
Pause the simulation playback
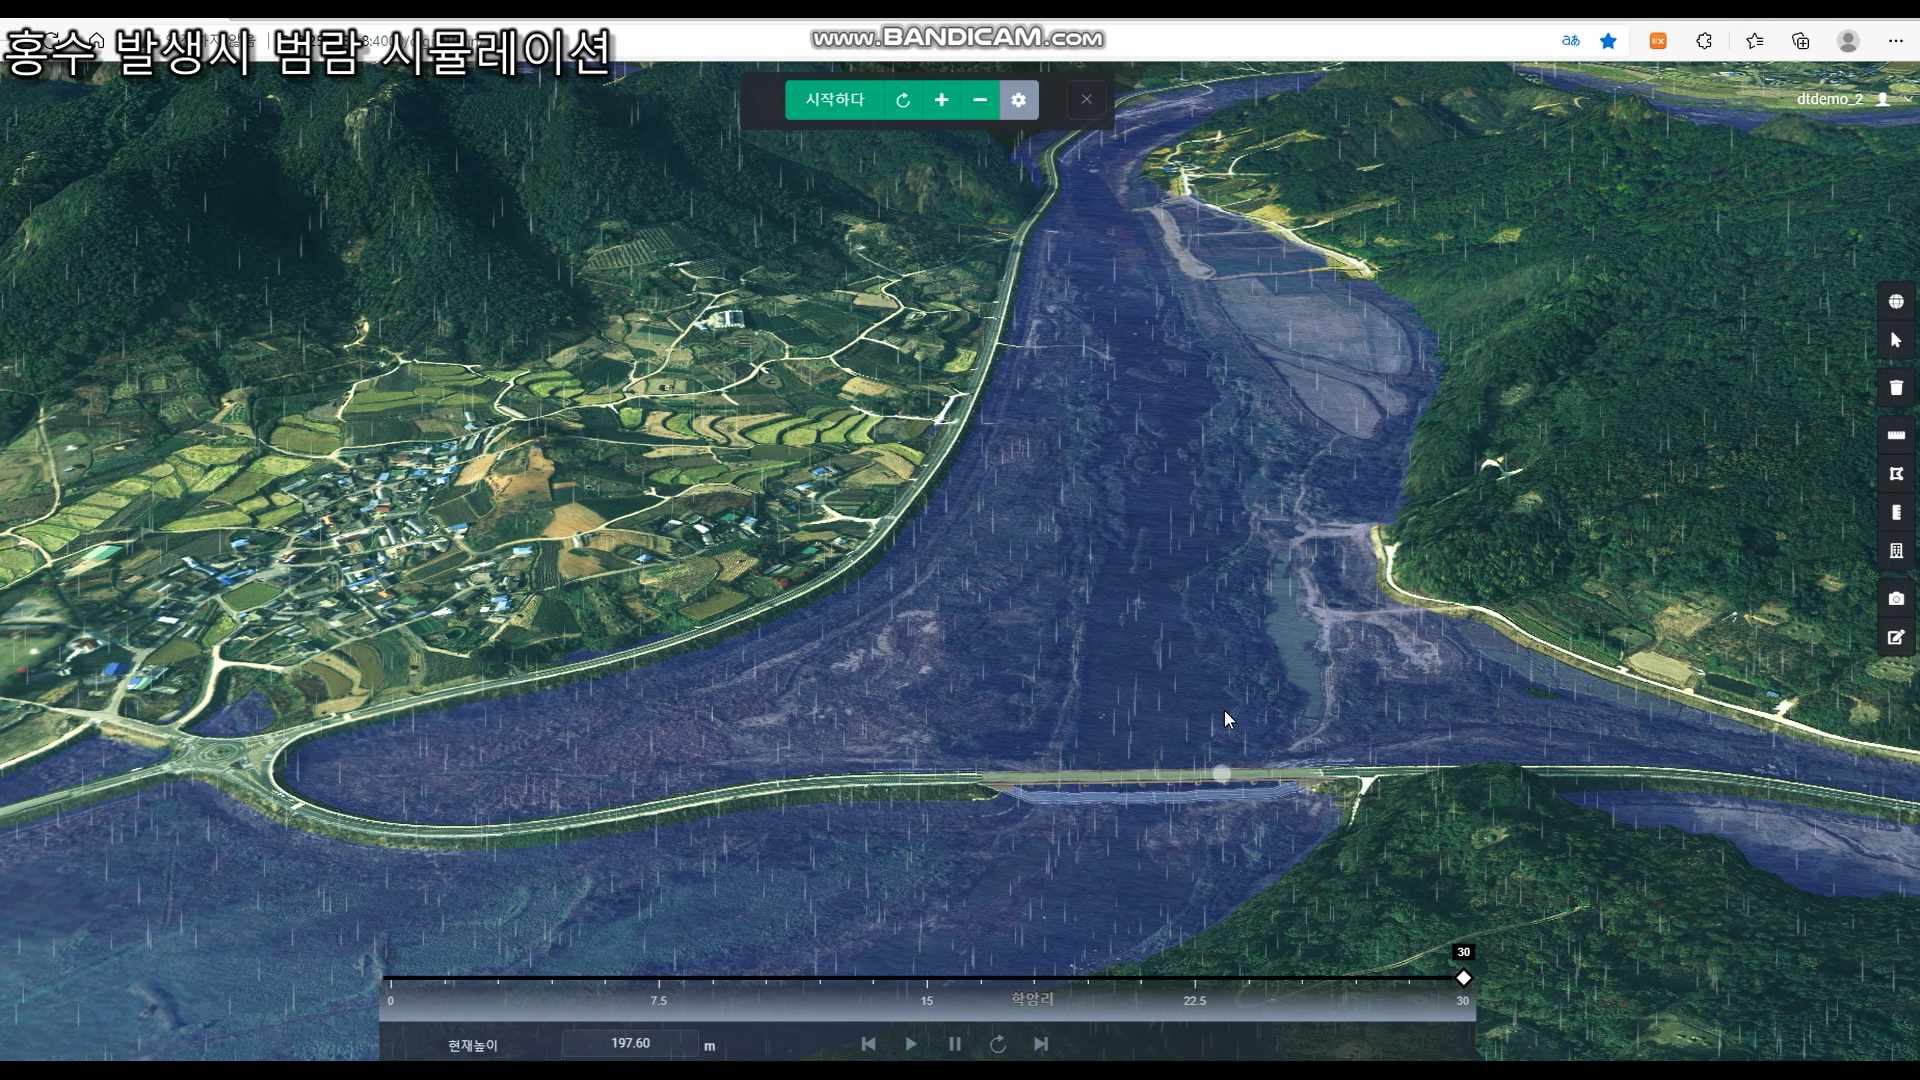tap(955, 1044)
